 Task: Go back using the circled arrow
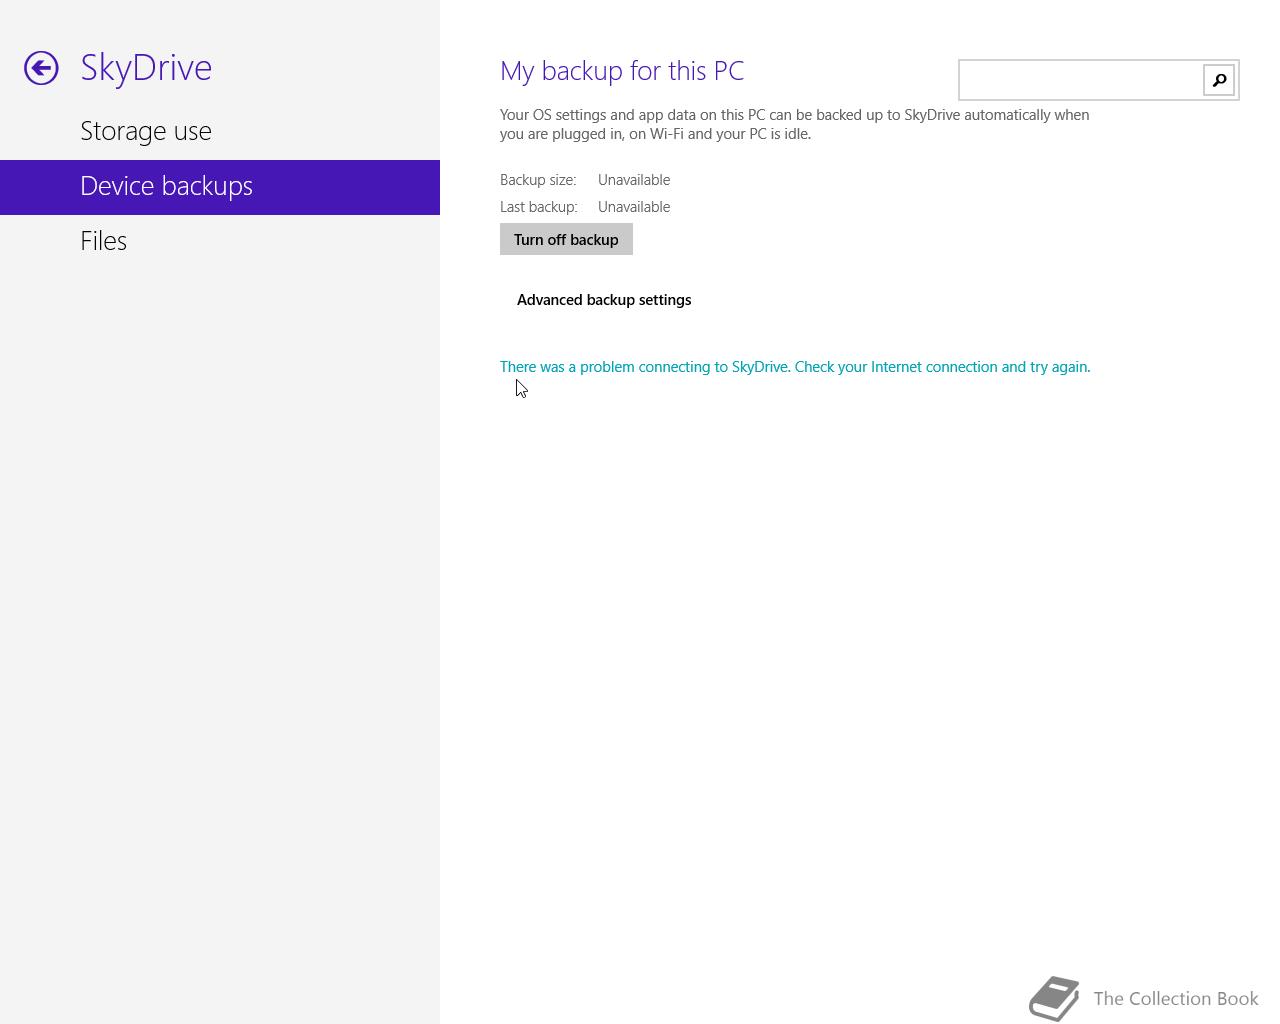41,68
